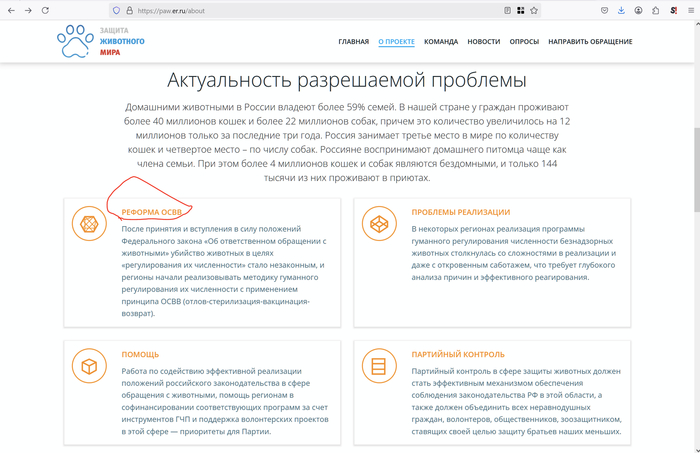Screen dimensions: 700x453
Task: Go to the Главная menu item
Action: pyautogui.click(x=353, y=42)
